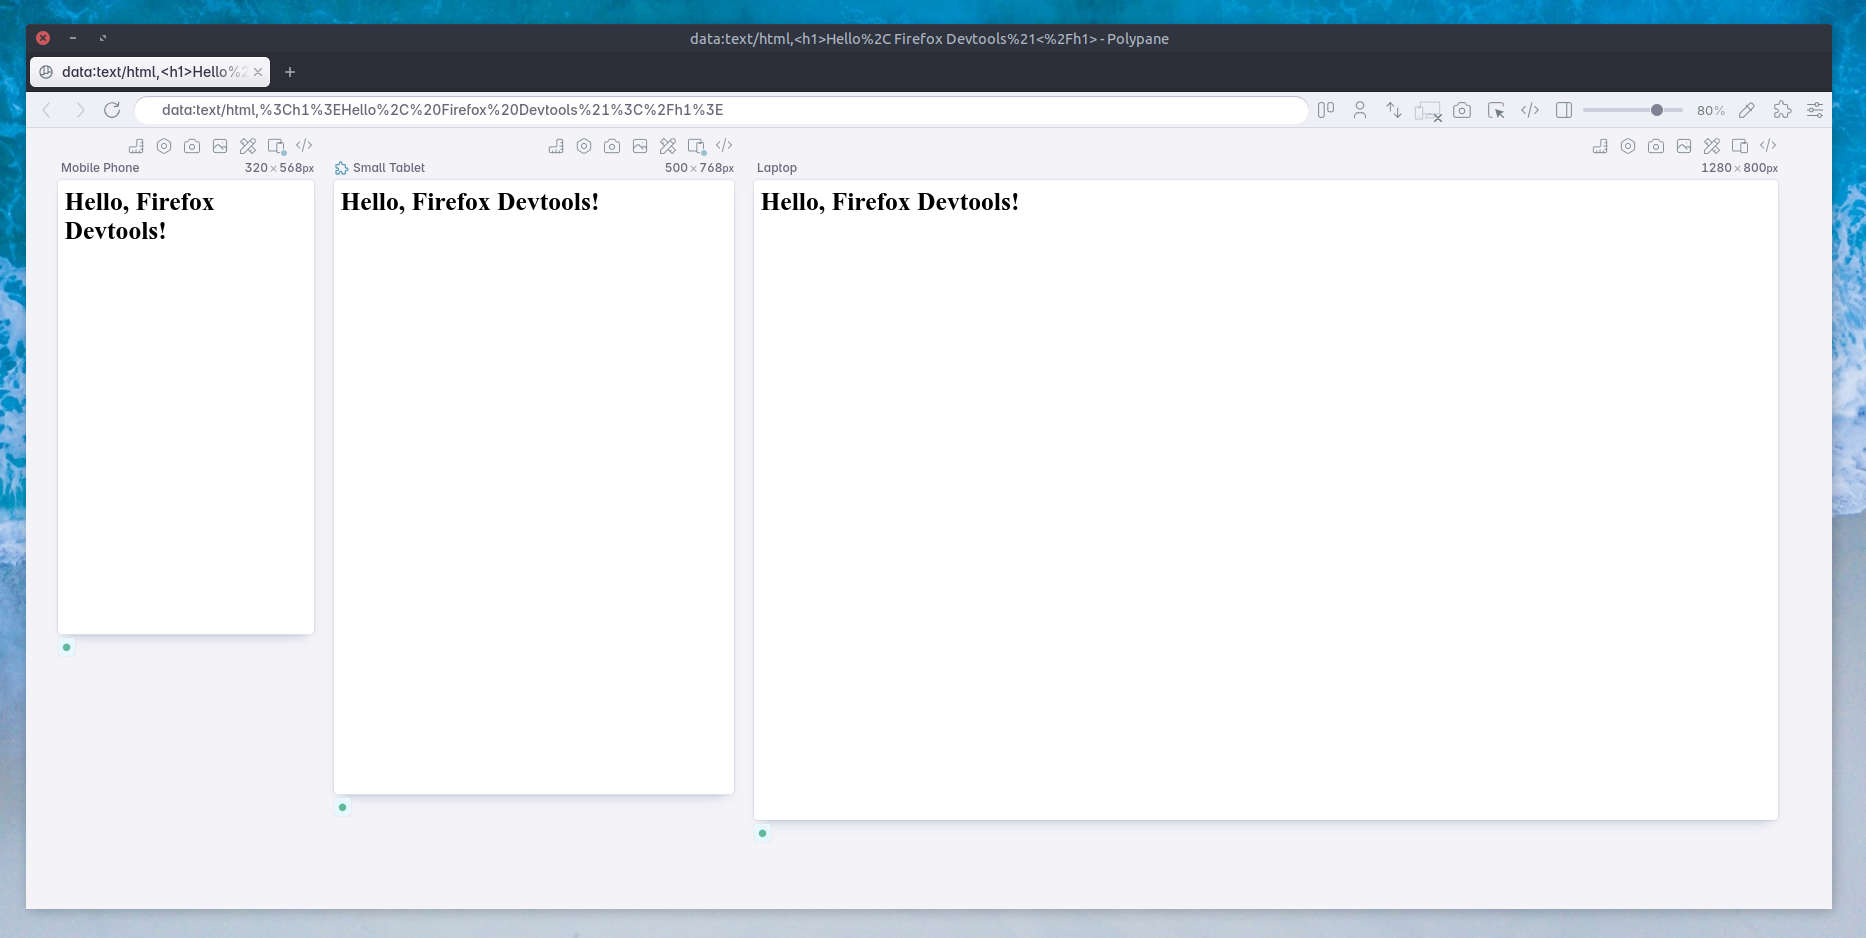
Task: Toggle rulers on Small Tablet pane
Action: point(556,146)
